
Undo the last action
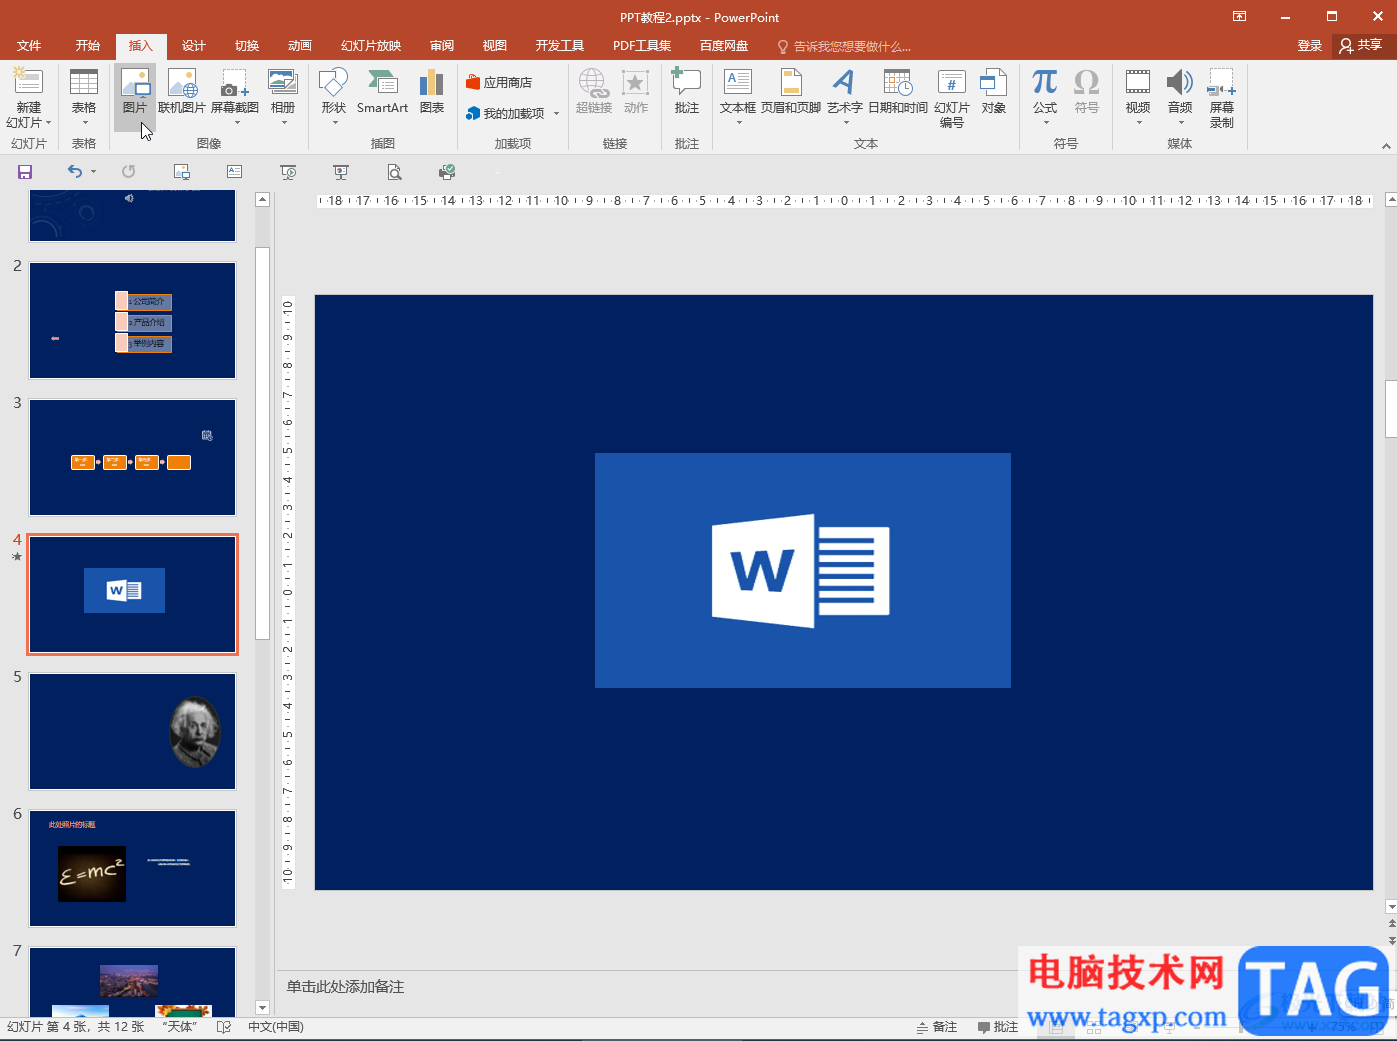75,172
